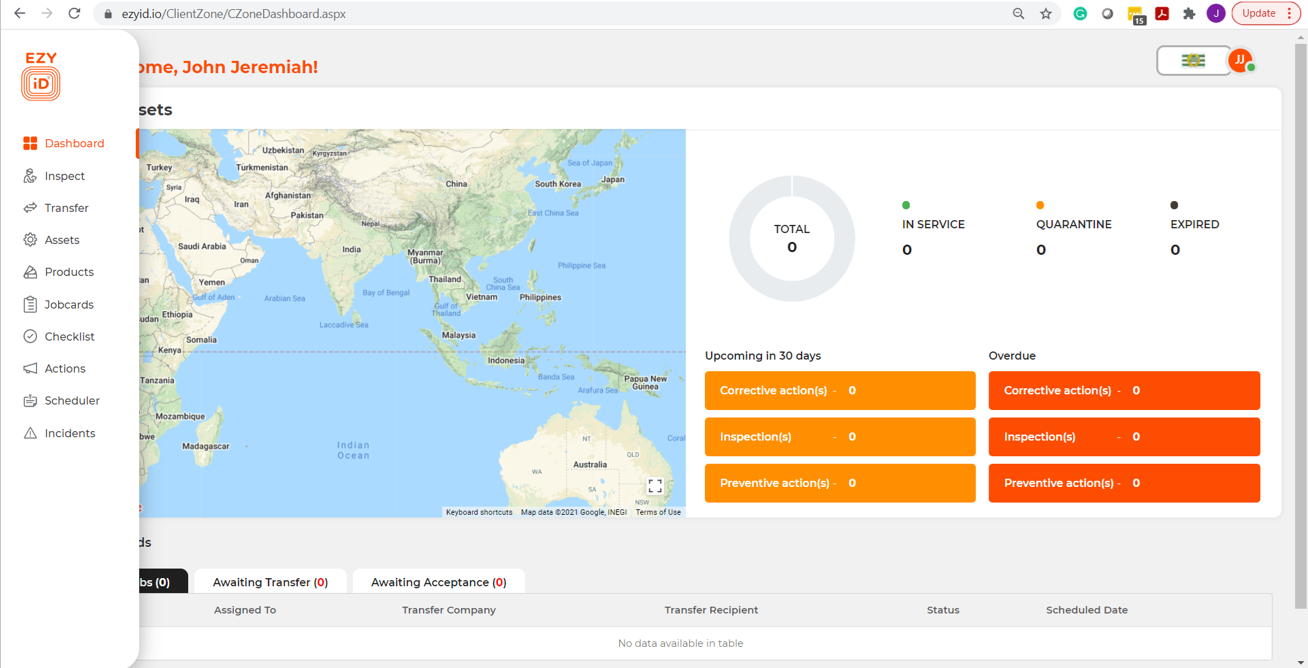Toggle the map fullscreen control

point(655,485)
